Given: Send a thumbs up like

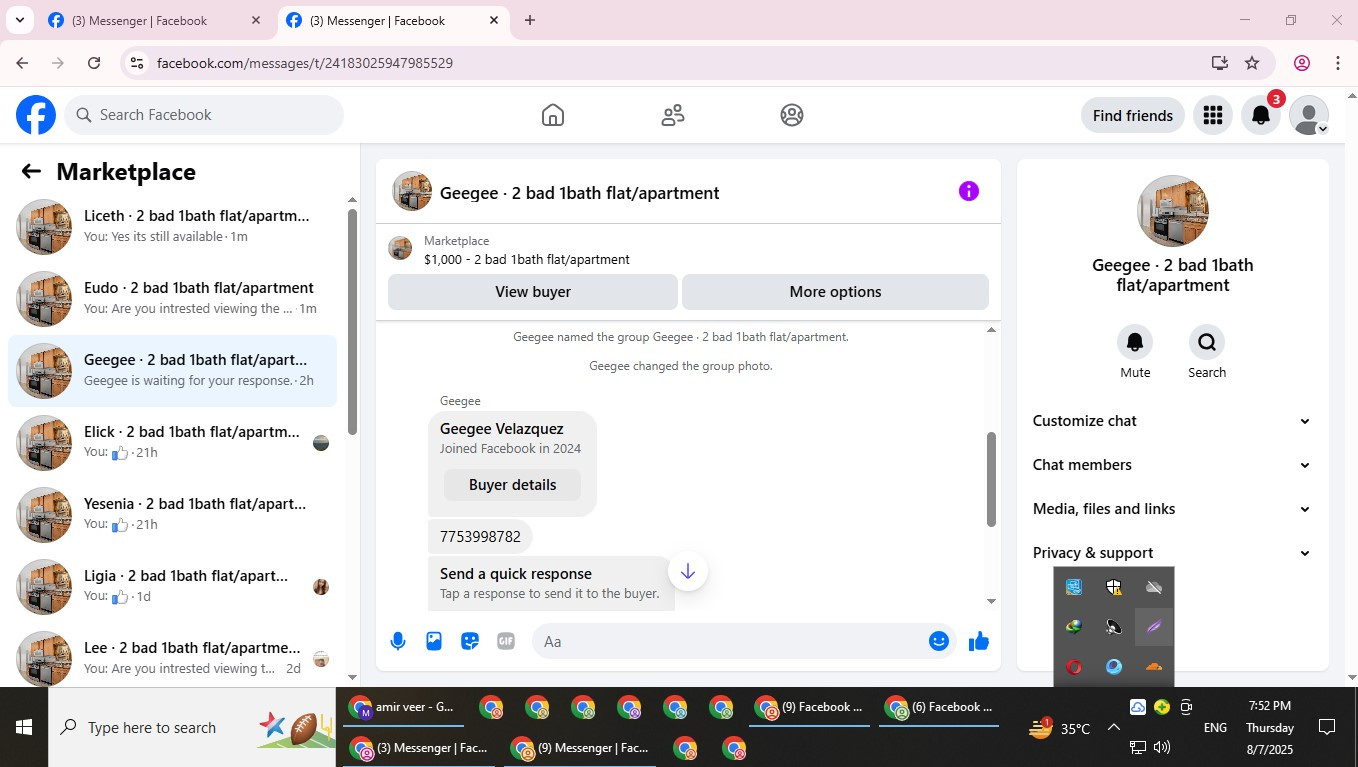Looking at the screenshot, I should [979, 641].
